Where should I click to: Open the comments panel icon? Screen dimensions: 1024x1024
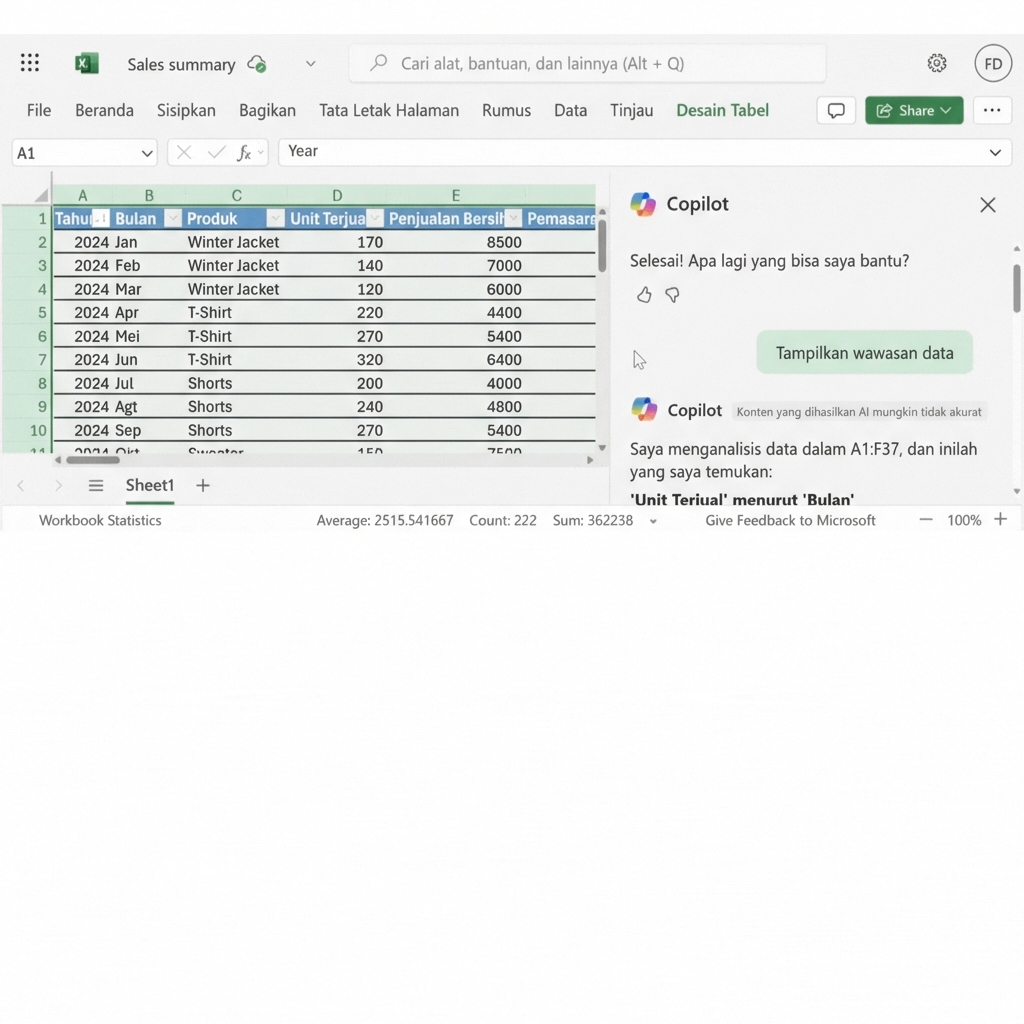[x=836, y=110]
